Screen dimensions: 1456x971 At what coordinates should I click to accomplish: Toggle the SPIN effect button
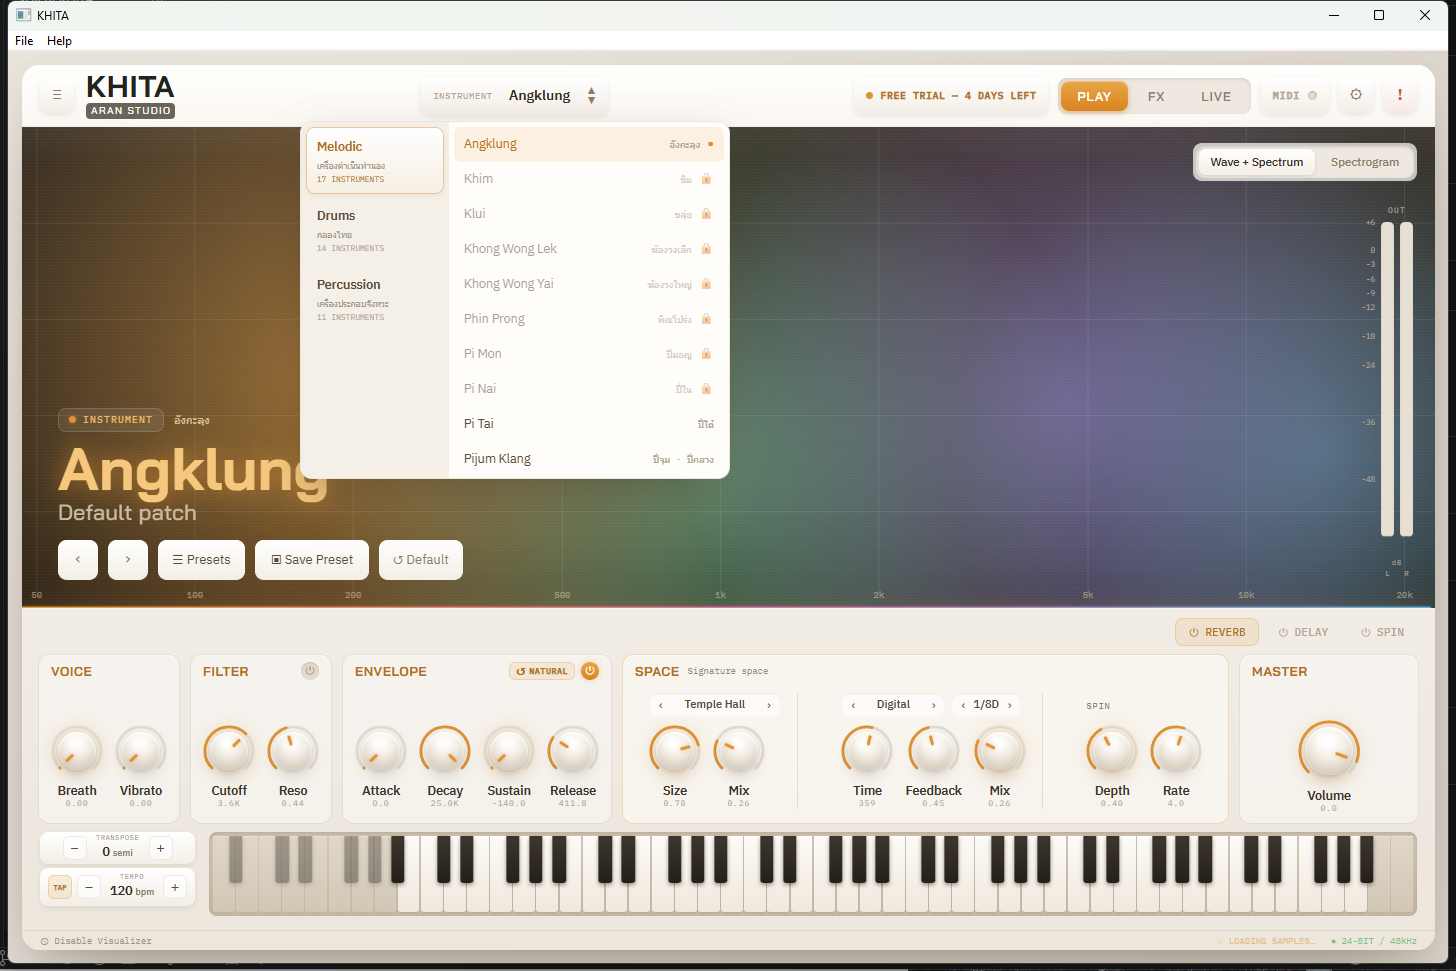pos(1382,632)
